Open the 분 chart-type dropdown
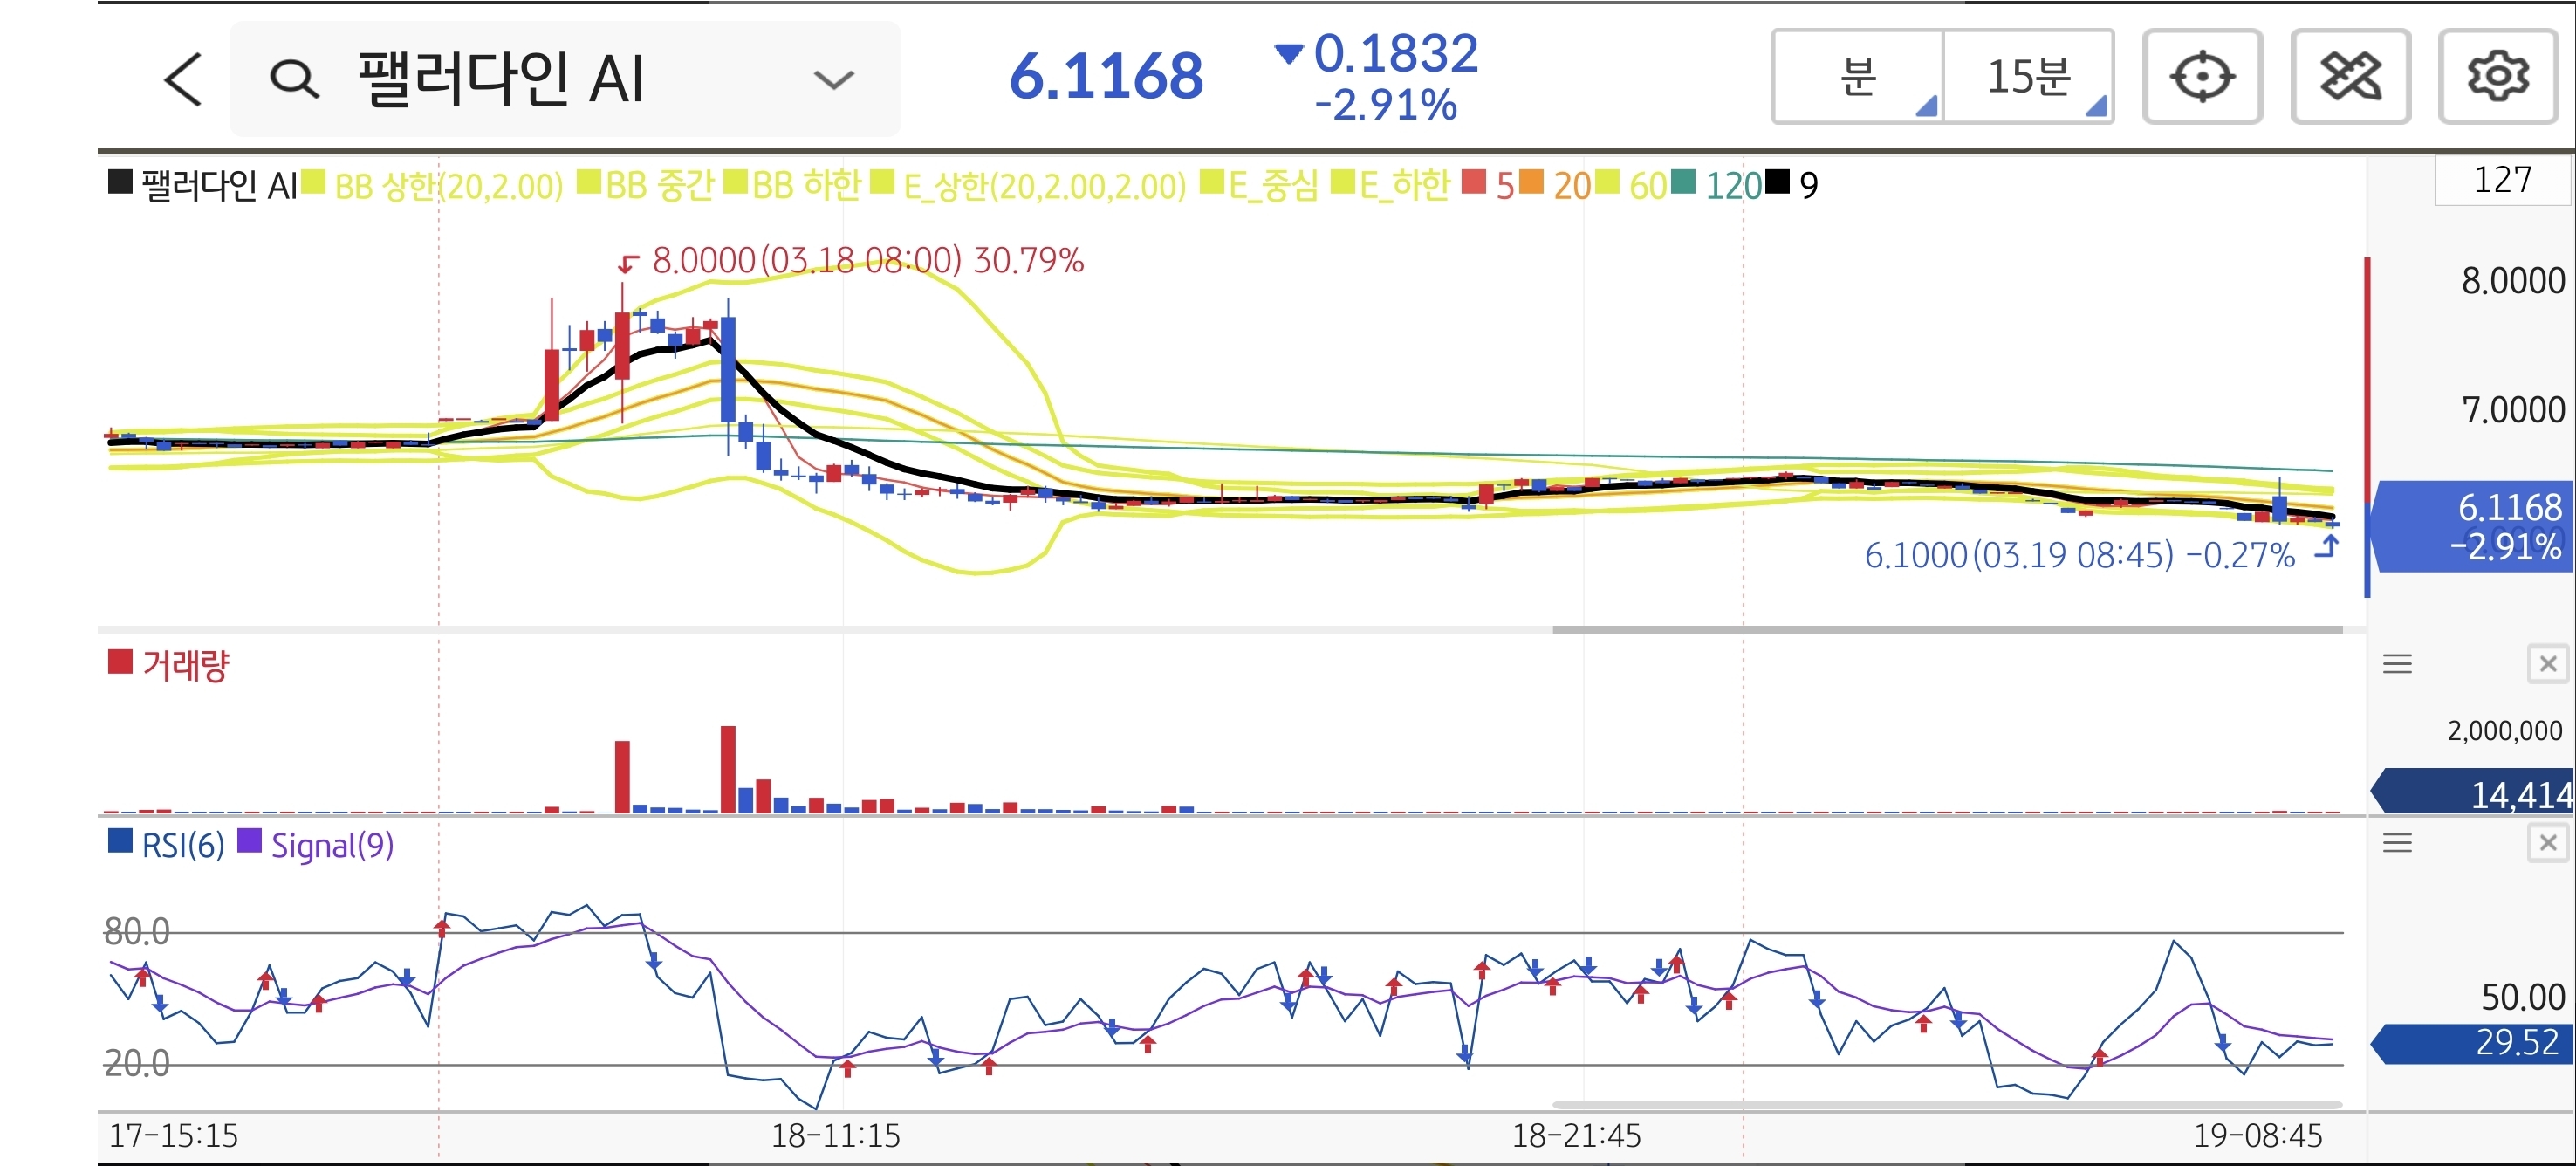 click(1858, 77)
